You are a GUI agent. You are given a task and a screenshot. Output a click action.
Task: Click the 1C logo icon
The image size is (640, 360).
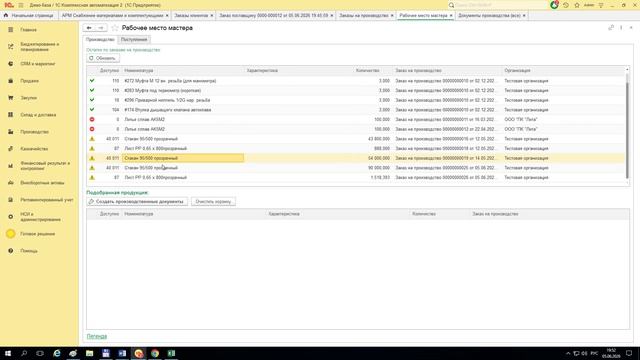pyautogui.click(x=9, y=5)
